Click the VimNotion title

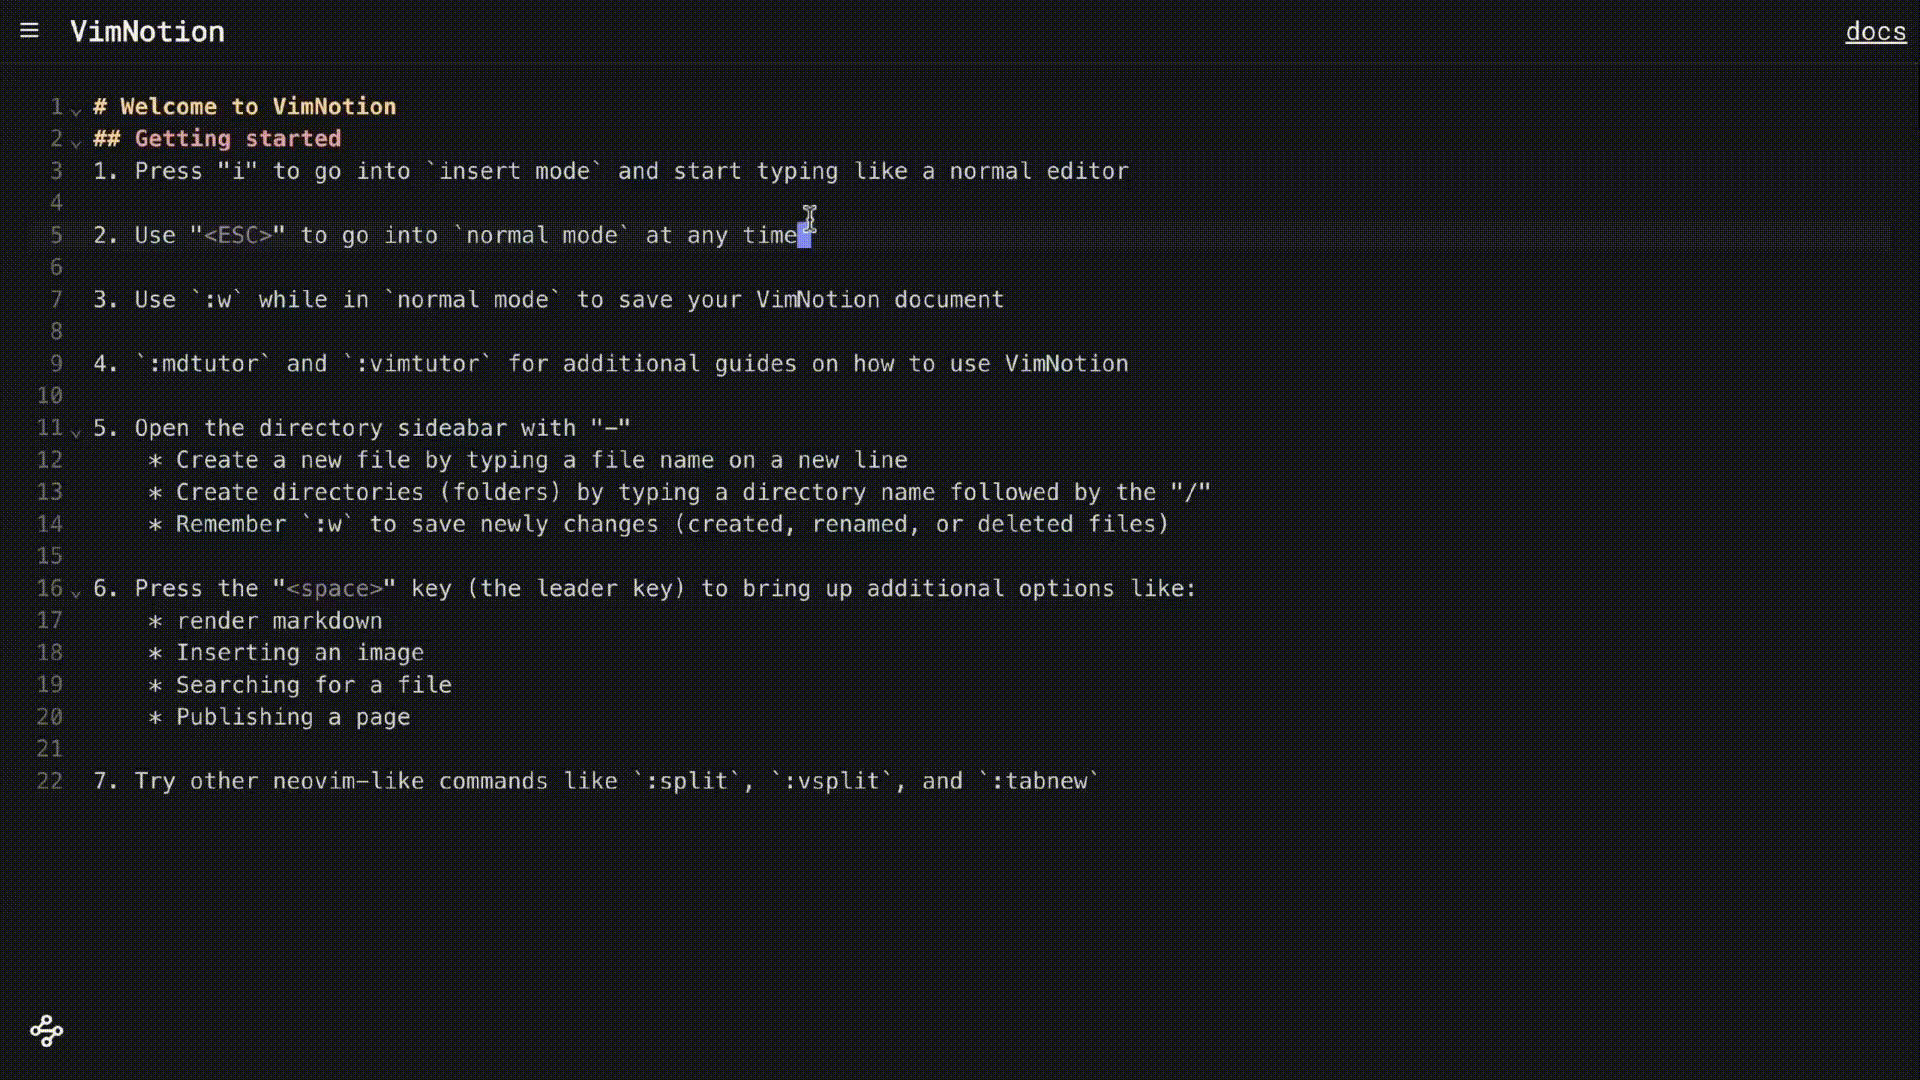[147, 32]
